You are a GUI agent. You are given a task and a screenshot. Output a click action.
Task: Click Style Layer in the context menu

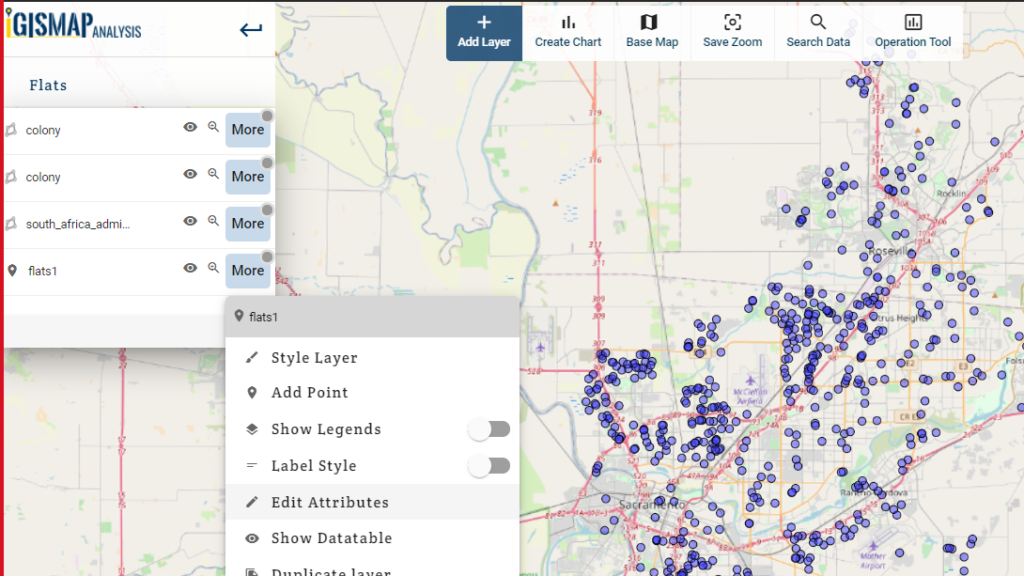[x=315, y=357]
